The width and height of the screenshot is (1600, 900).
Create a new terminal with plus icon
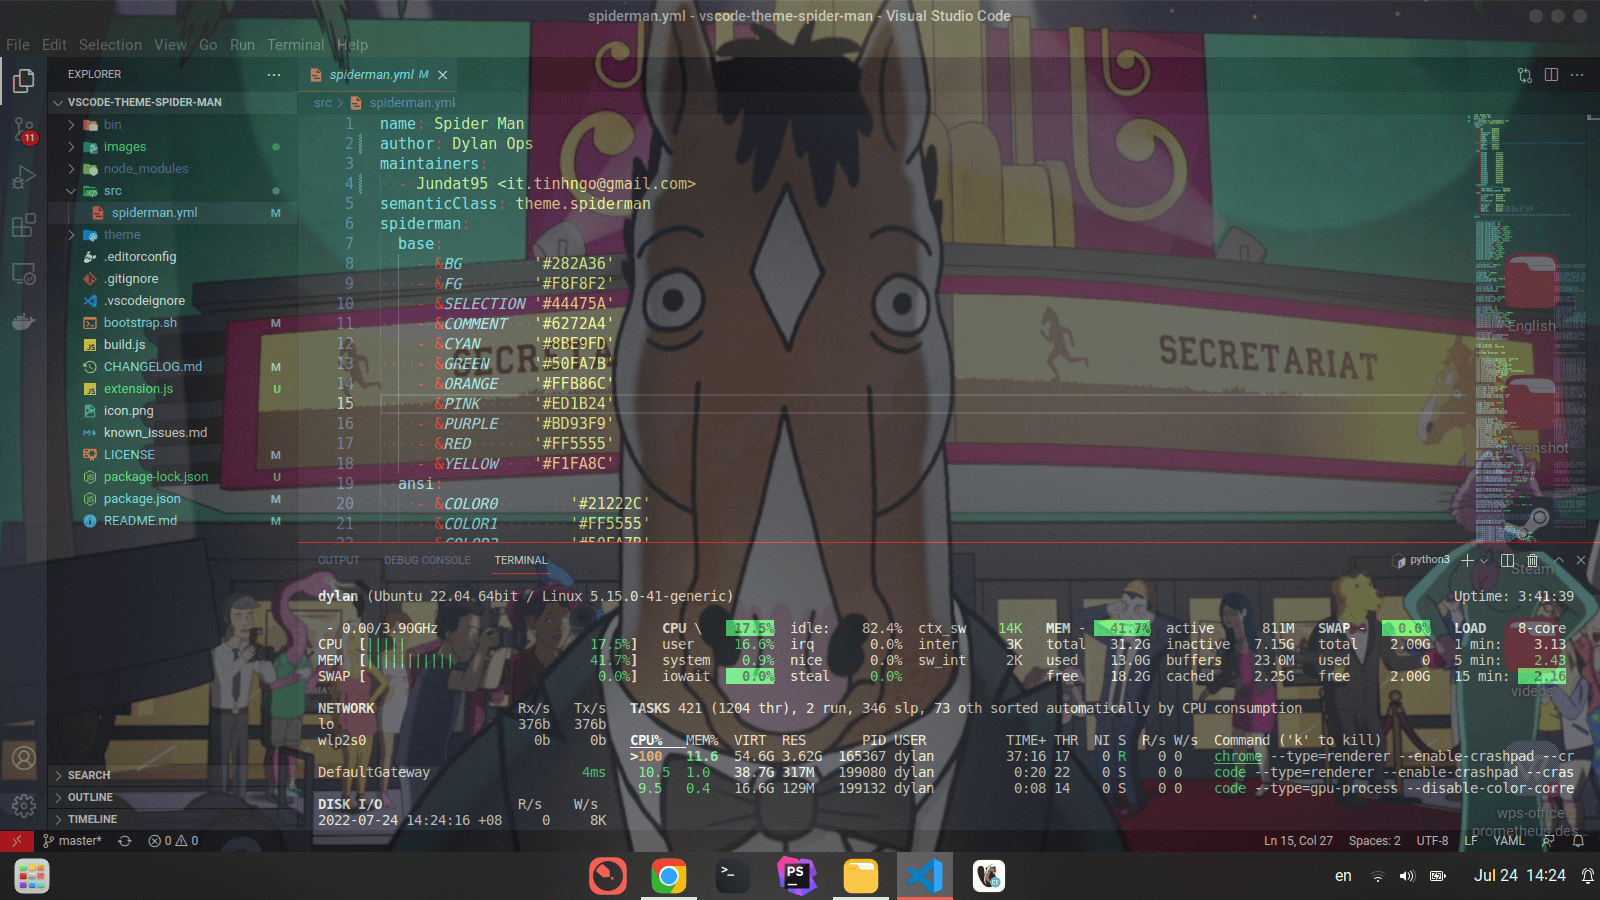click(1467, 561)
